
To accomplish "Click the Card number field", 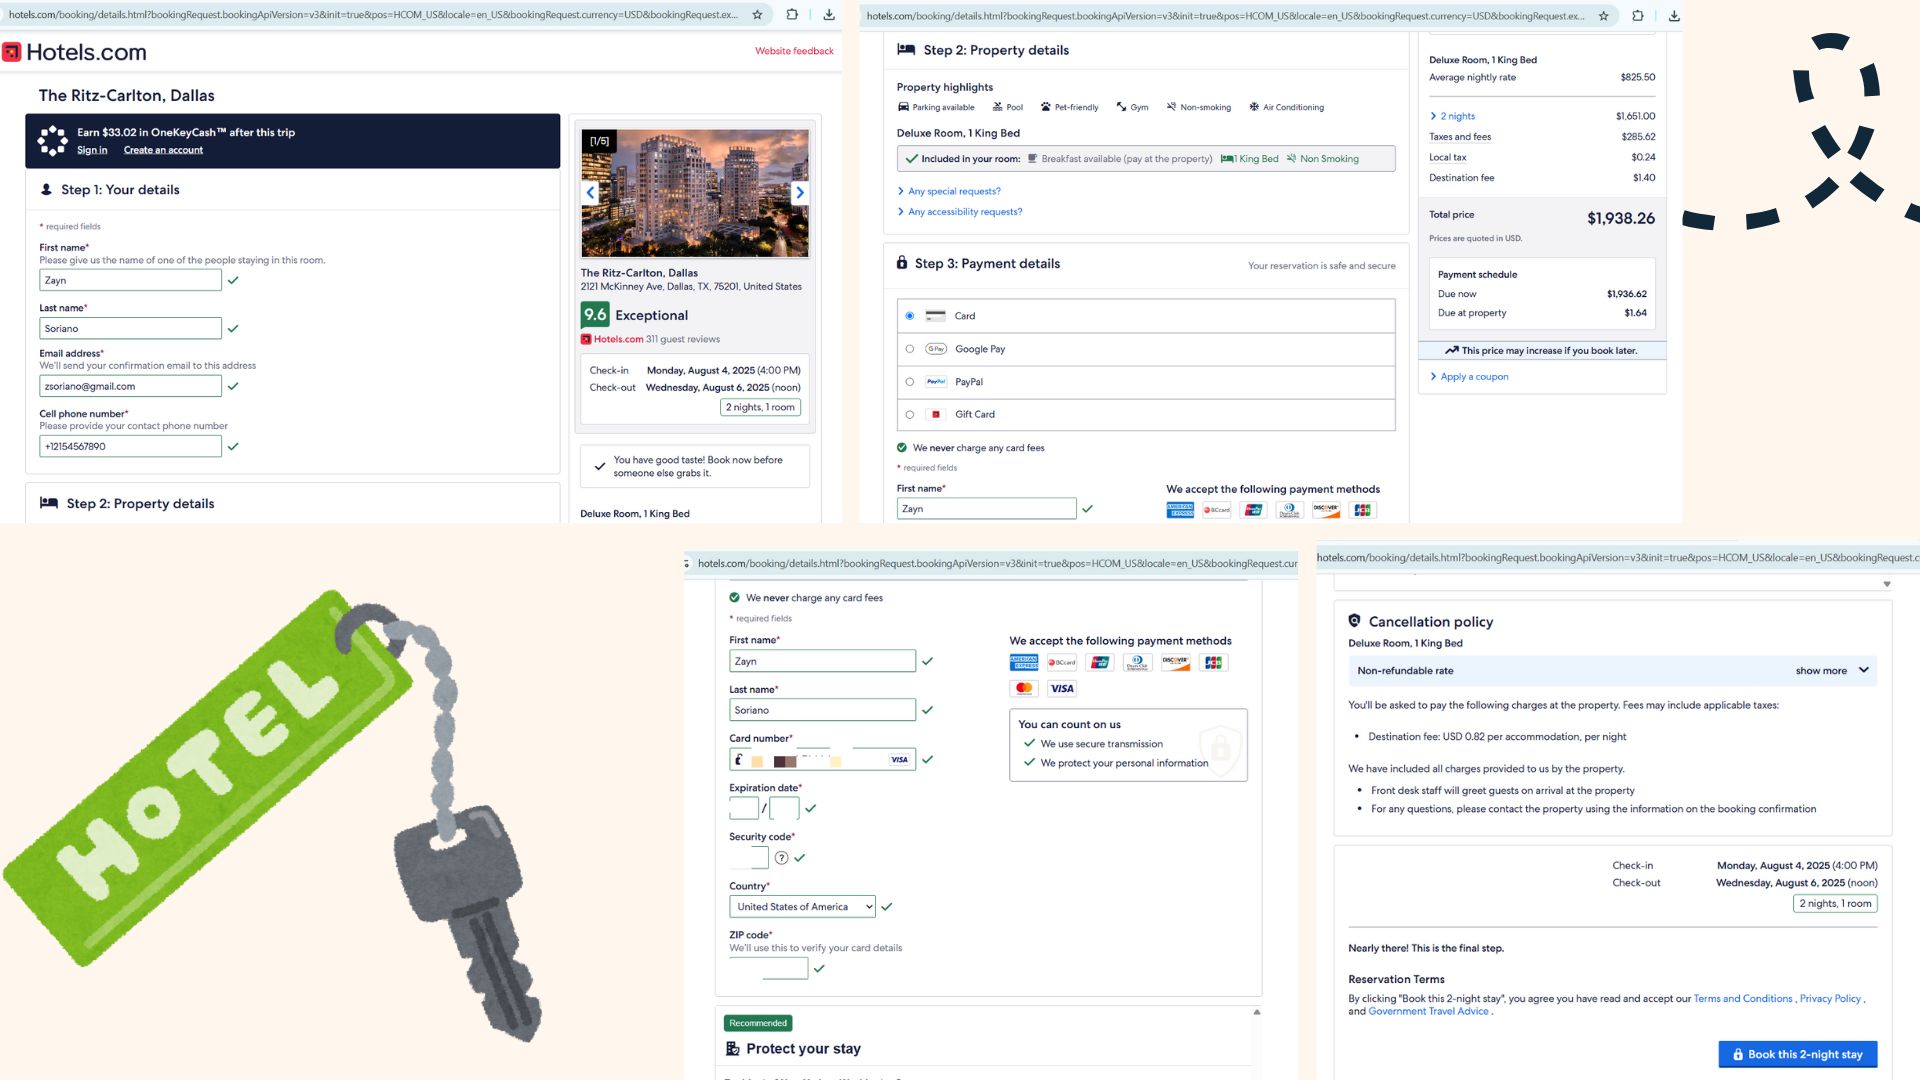I will click(822, 760).
